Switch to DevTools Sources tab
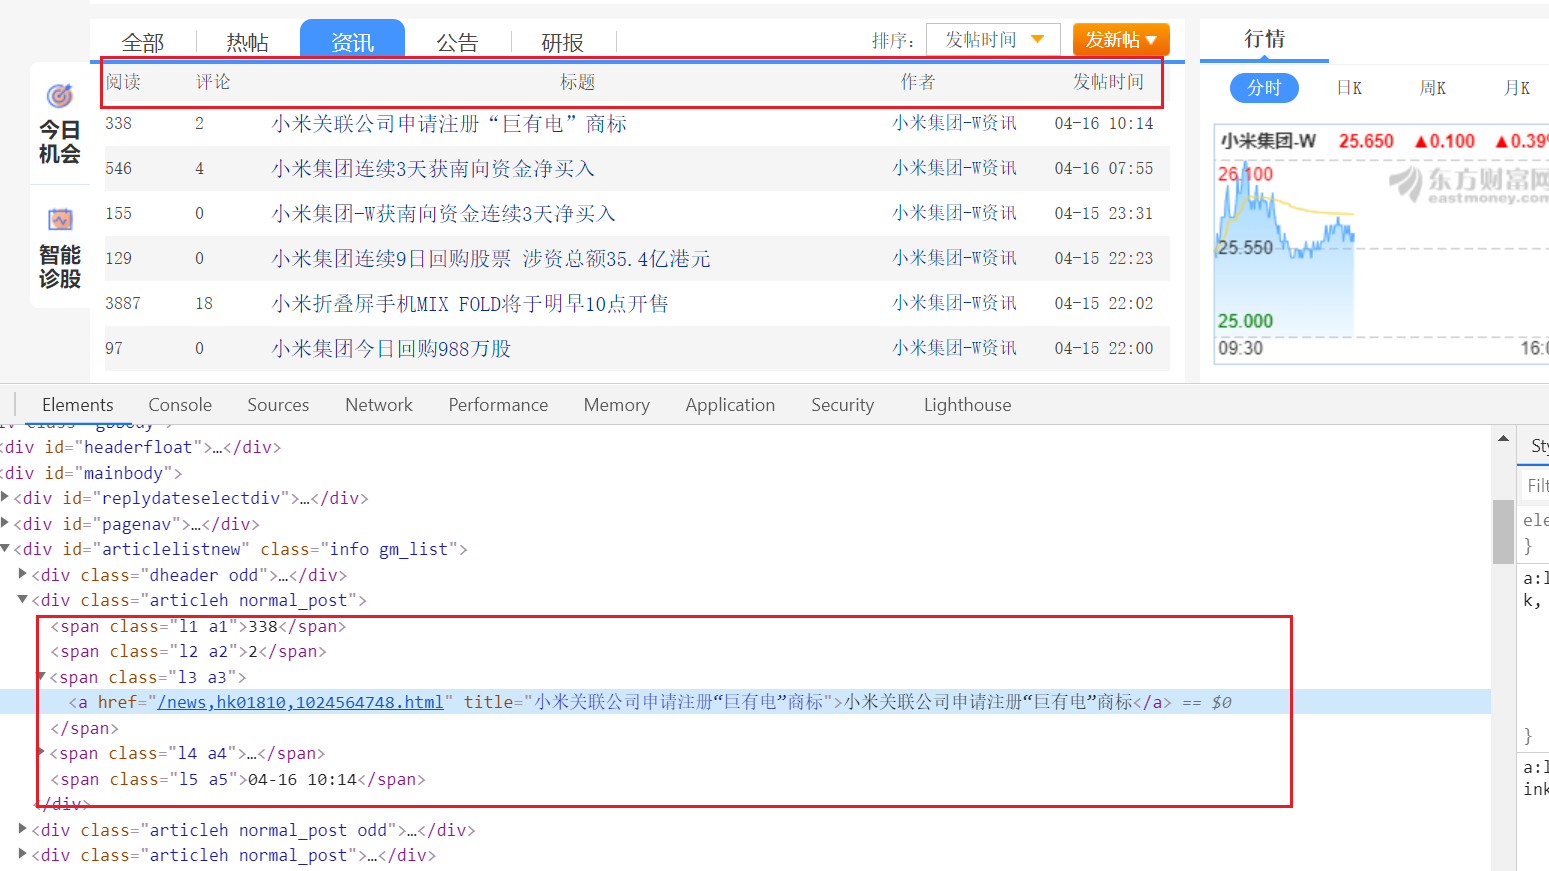Viewport: 1549px width, 871px height. click(278, 405)
